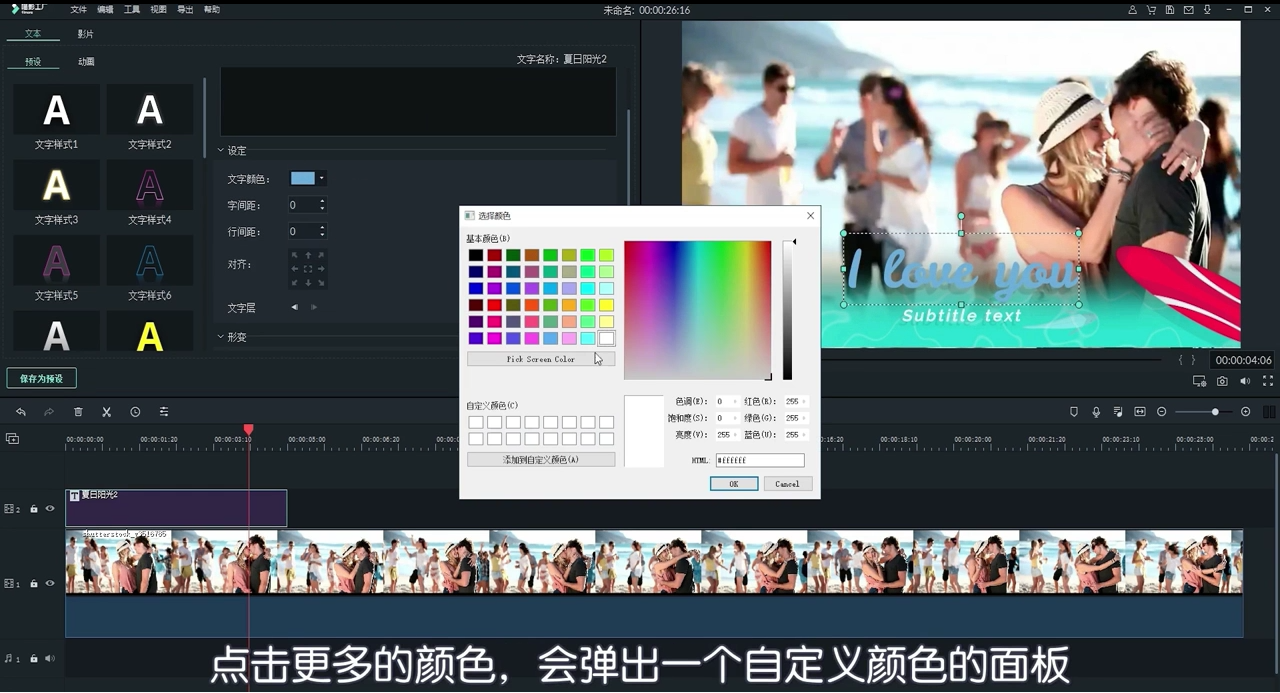Viewport: 1280px width, 693px height.
Task: Take a snapshot with the camera icon
Action: pos(1222,381)
